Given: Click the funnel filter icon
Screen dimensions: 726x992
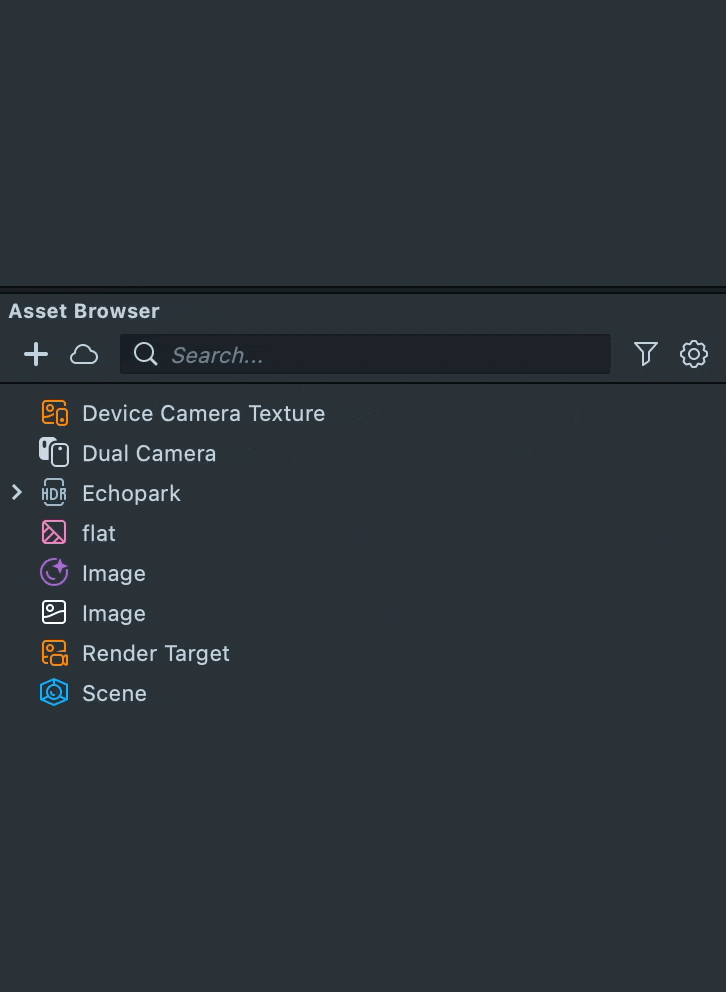Looking at the screenshot, I should (646, 354).
